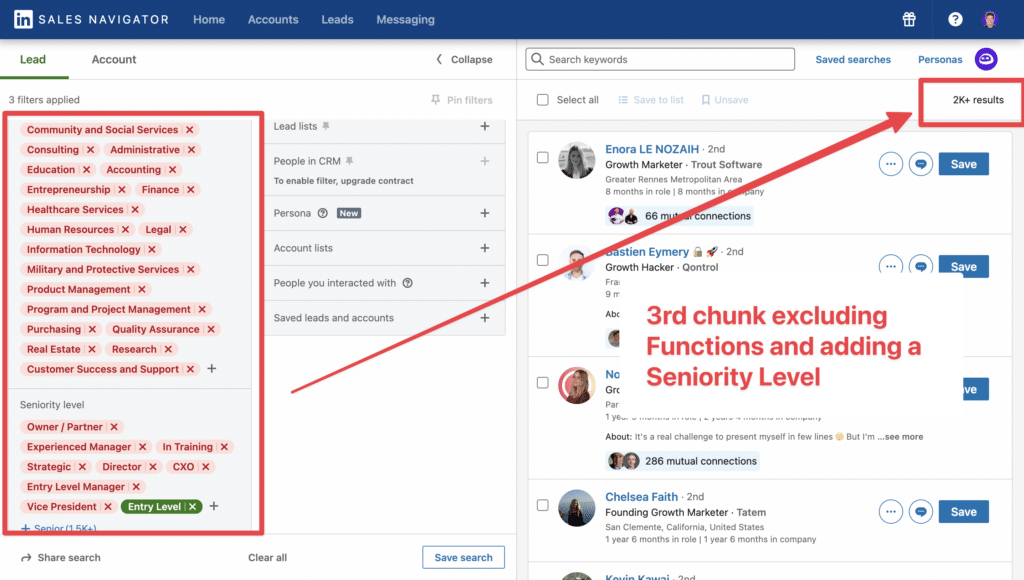Remove the Information Technology filter

(x=152, y=250)
